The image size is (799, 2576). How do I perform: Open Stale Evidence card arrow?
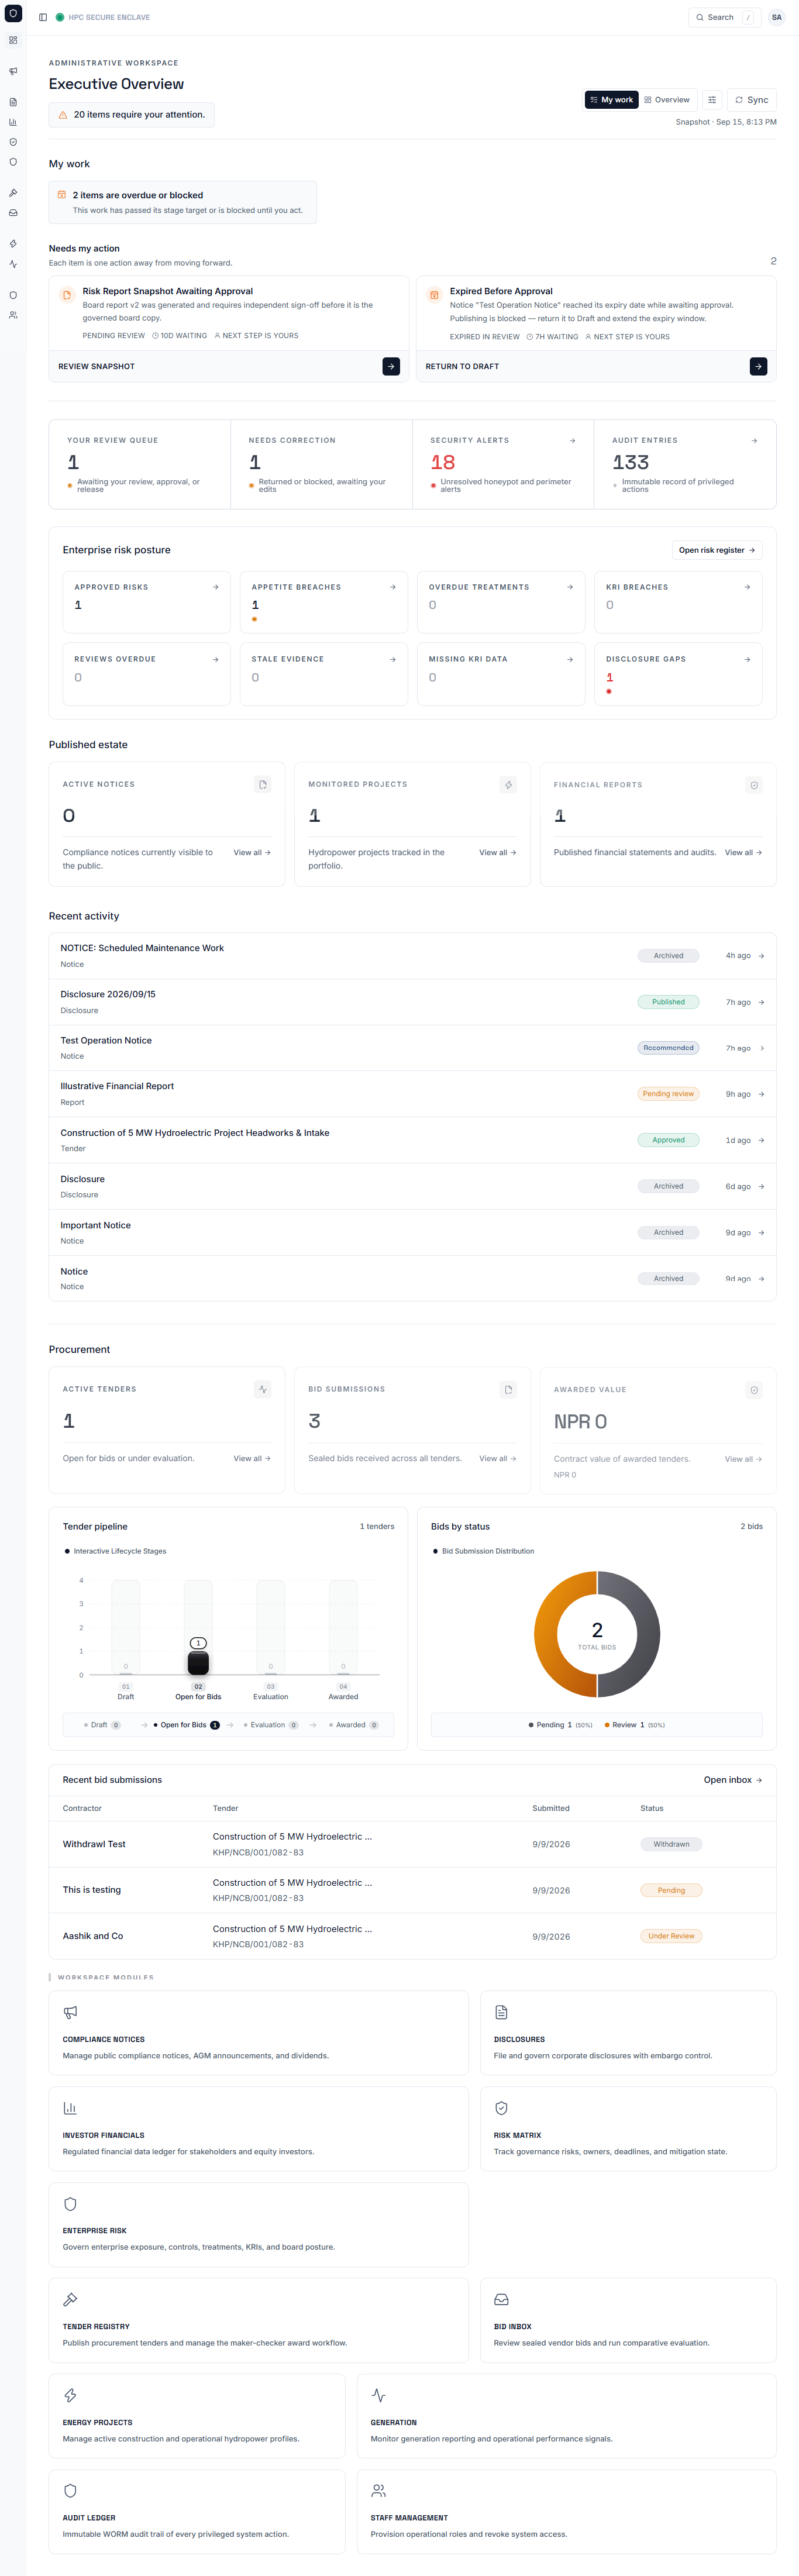[x=392, y=659]
